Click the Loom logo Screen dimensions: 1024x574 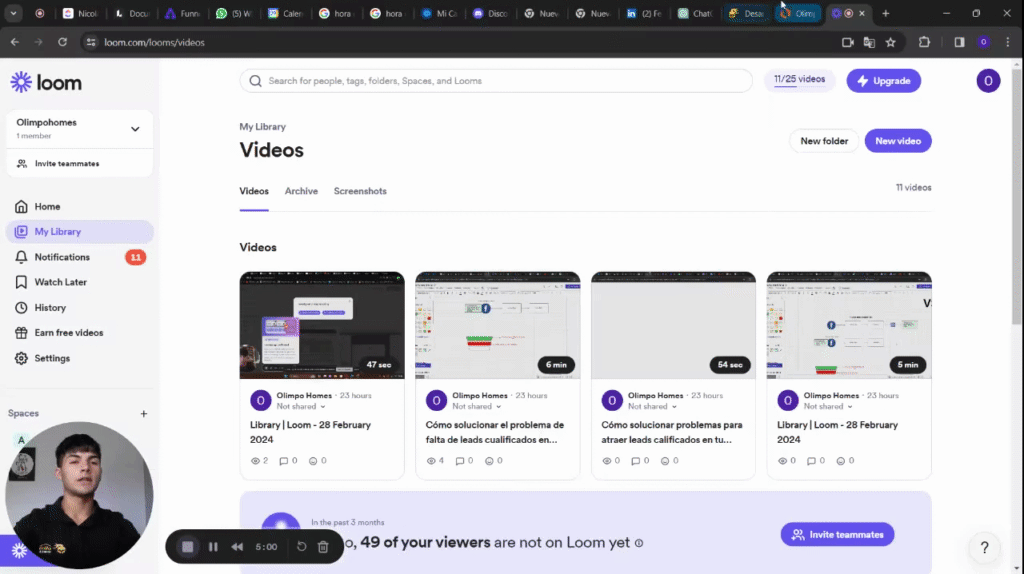46,82
